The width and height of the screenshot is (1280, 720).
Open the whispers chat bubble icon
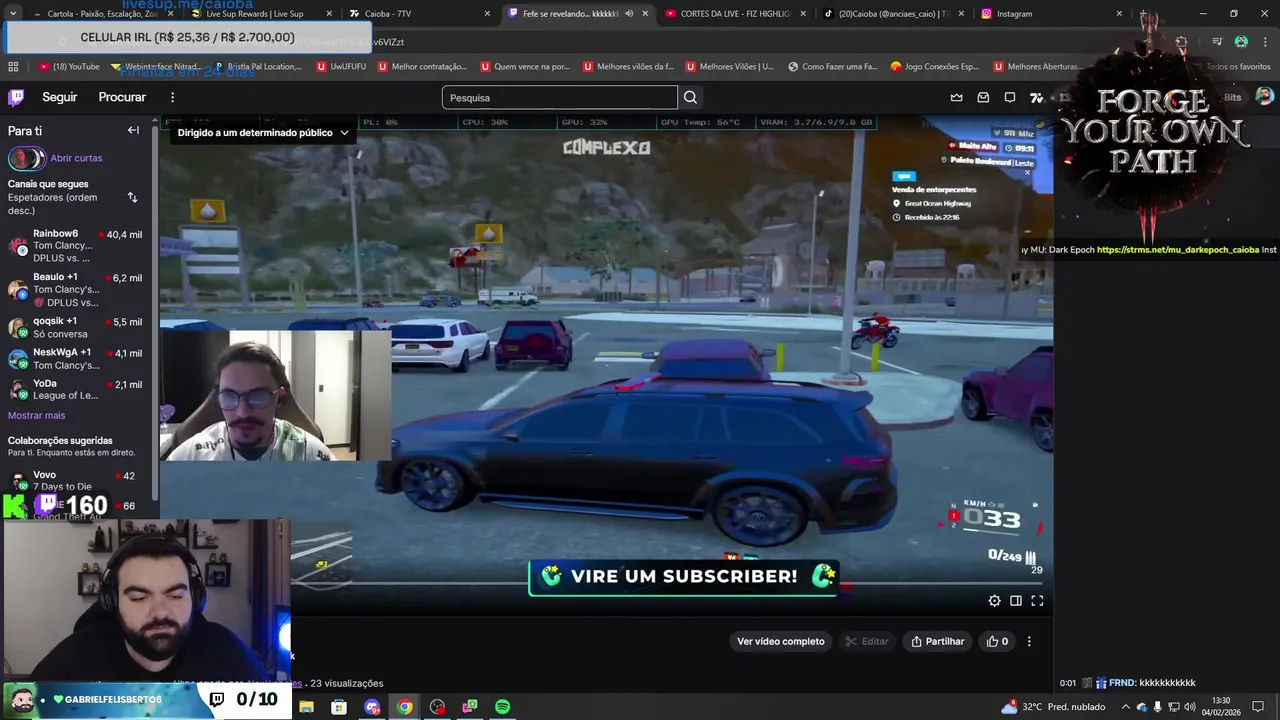[1010, 97]
